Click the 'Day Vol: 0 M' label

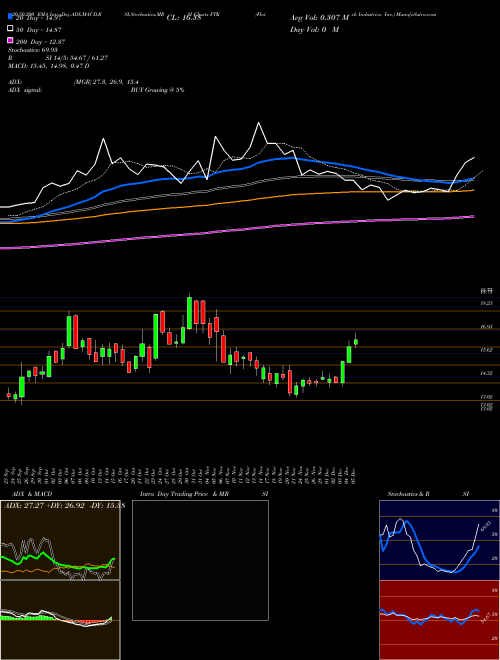tap(315, 29)
